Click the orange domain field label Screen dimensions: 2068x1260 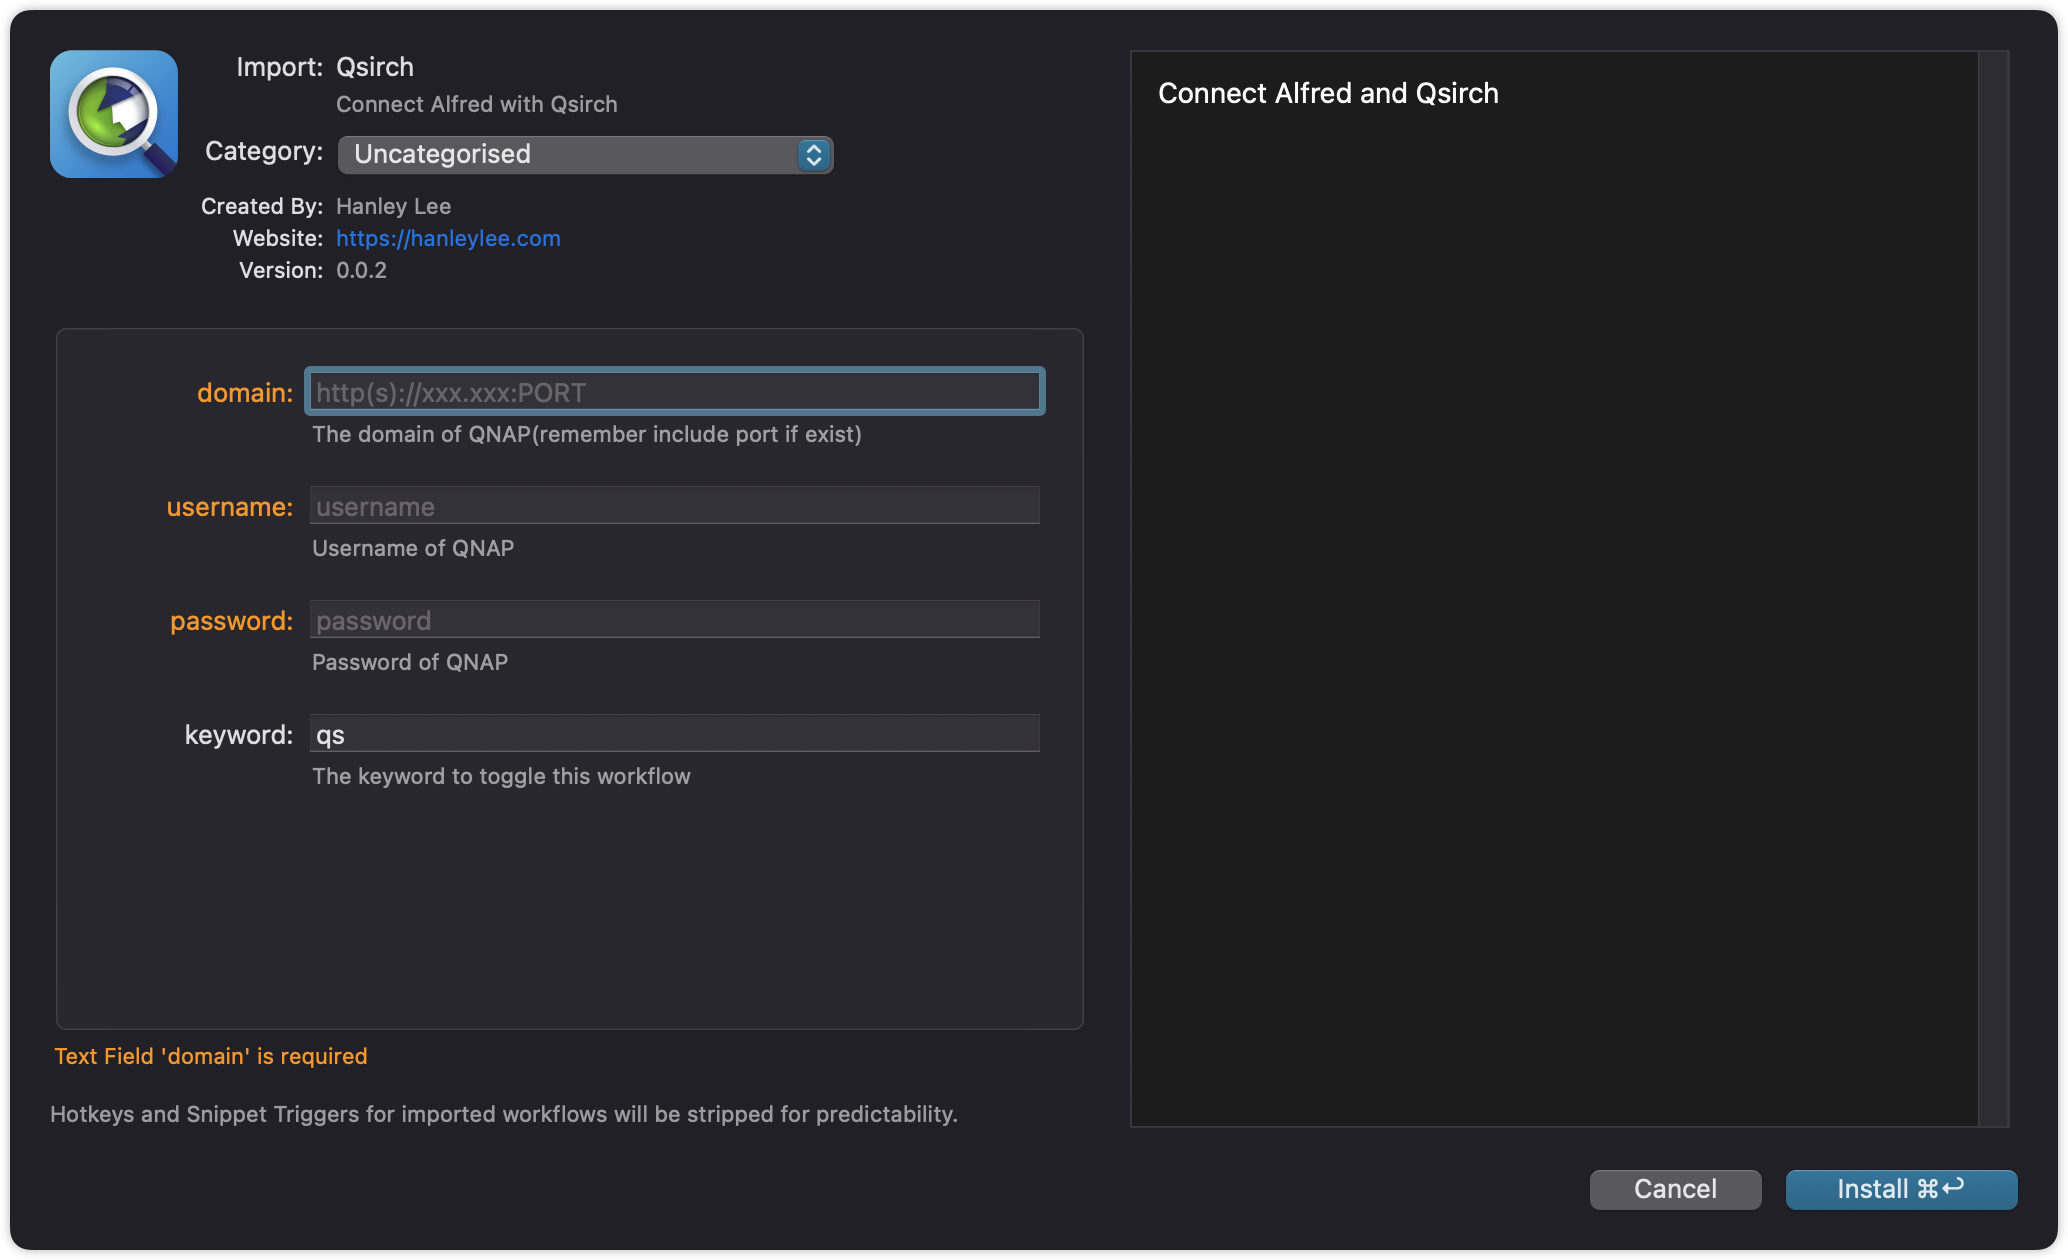click(244, 393)
